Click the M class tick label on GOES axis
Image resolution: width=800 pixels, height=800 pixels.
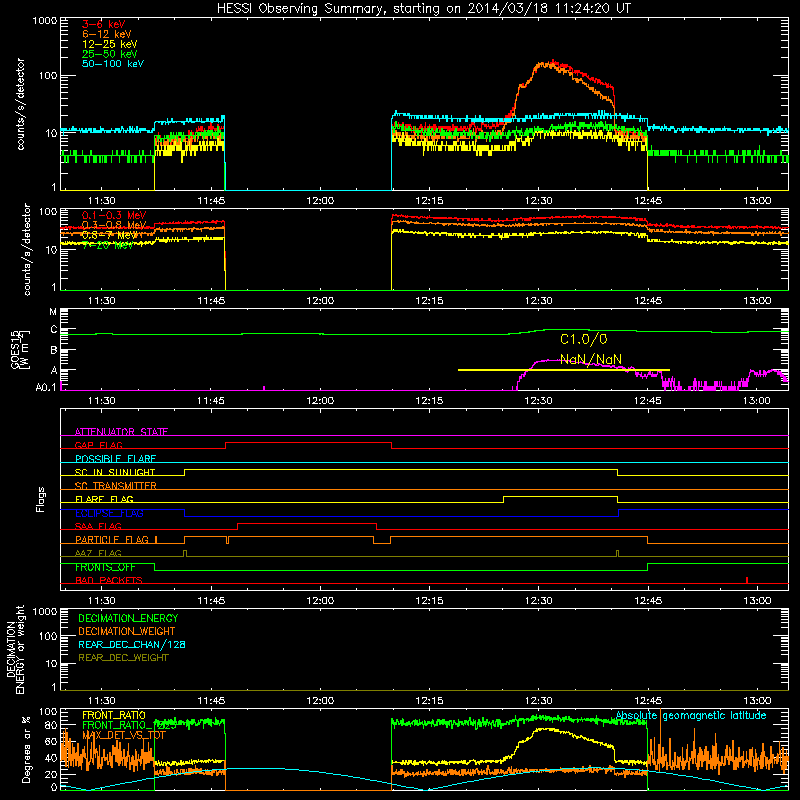[x=53, y=312]
